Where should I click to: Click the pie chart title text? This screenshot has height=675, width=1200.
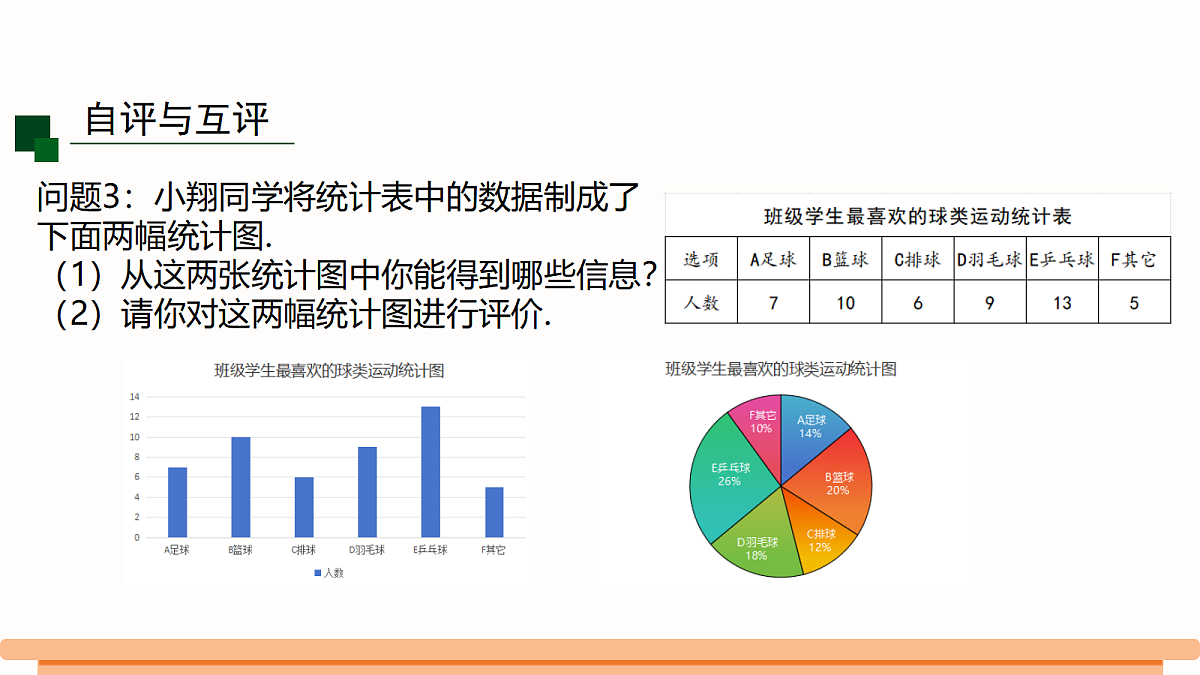point(781,369)
